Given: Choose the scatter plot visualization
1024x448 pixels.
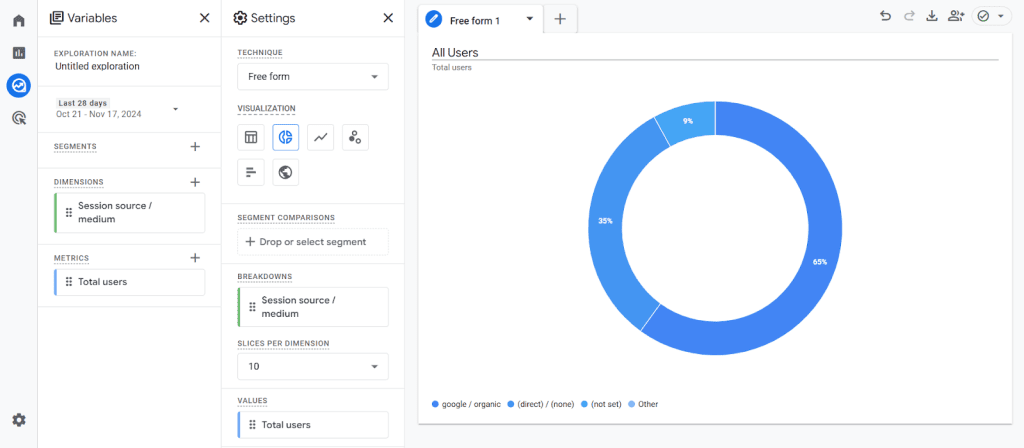Looking at the screenshot, I should point(355,138).
